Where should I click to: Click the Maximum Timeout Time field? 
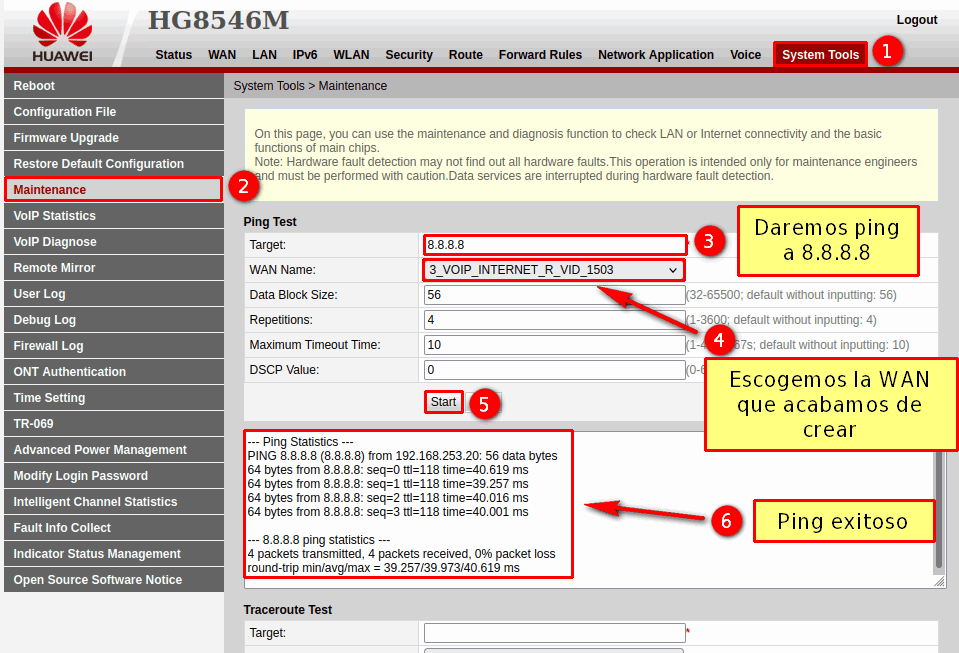pyautogui.click(x=554, y=345)
